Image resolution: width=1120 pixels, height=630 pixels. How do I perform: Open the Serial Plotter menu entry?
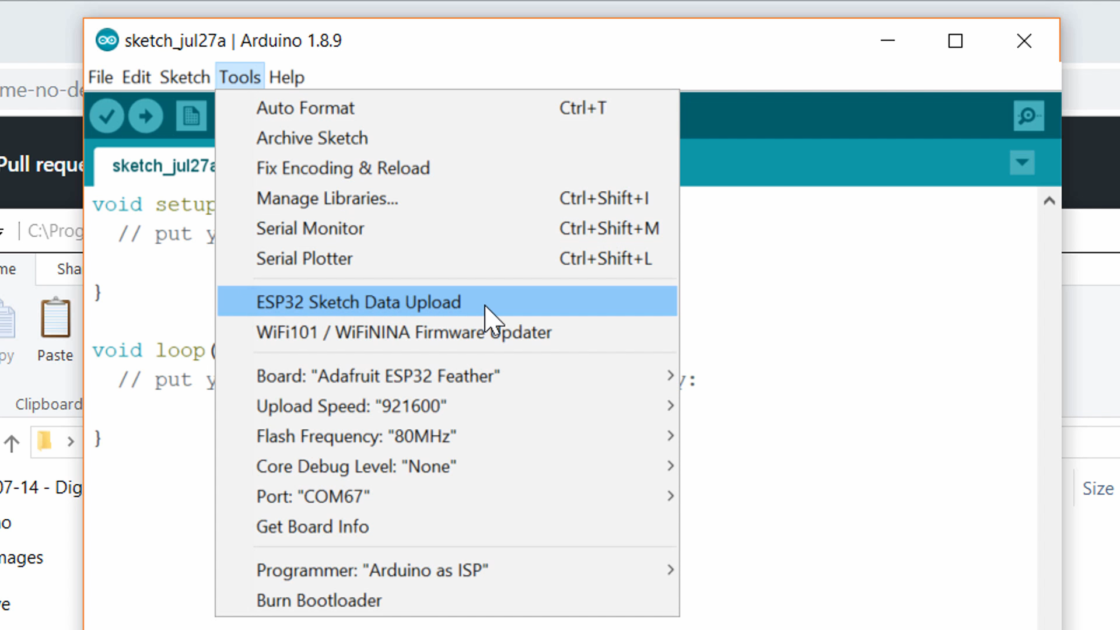point(304,258)
